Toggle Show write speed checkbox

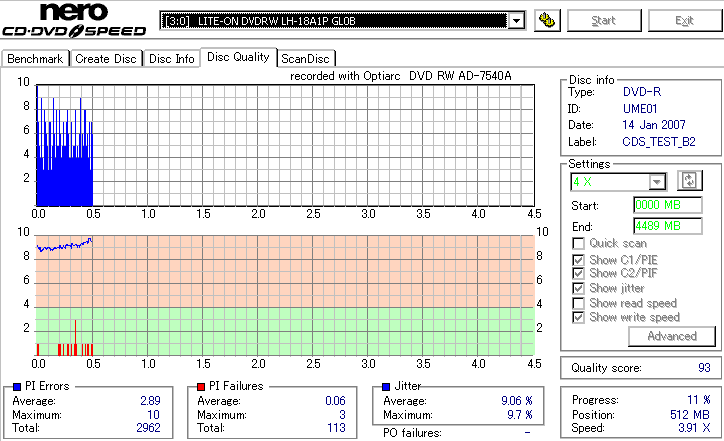578,318
